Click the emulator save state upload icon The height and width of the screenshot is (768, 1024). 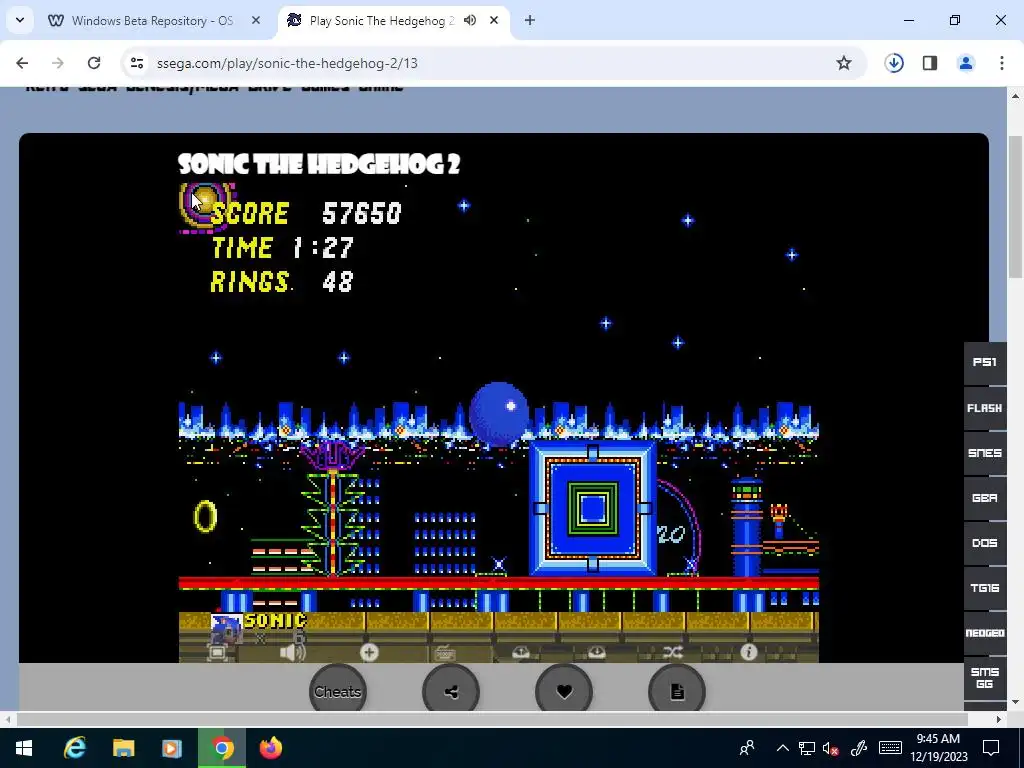[520, 652]
